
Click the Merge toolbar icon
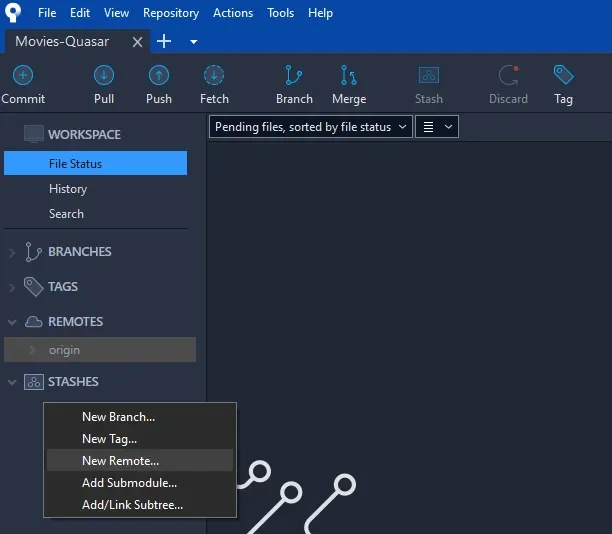tap(349, 75)
